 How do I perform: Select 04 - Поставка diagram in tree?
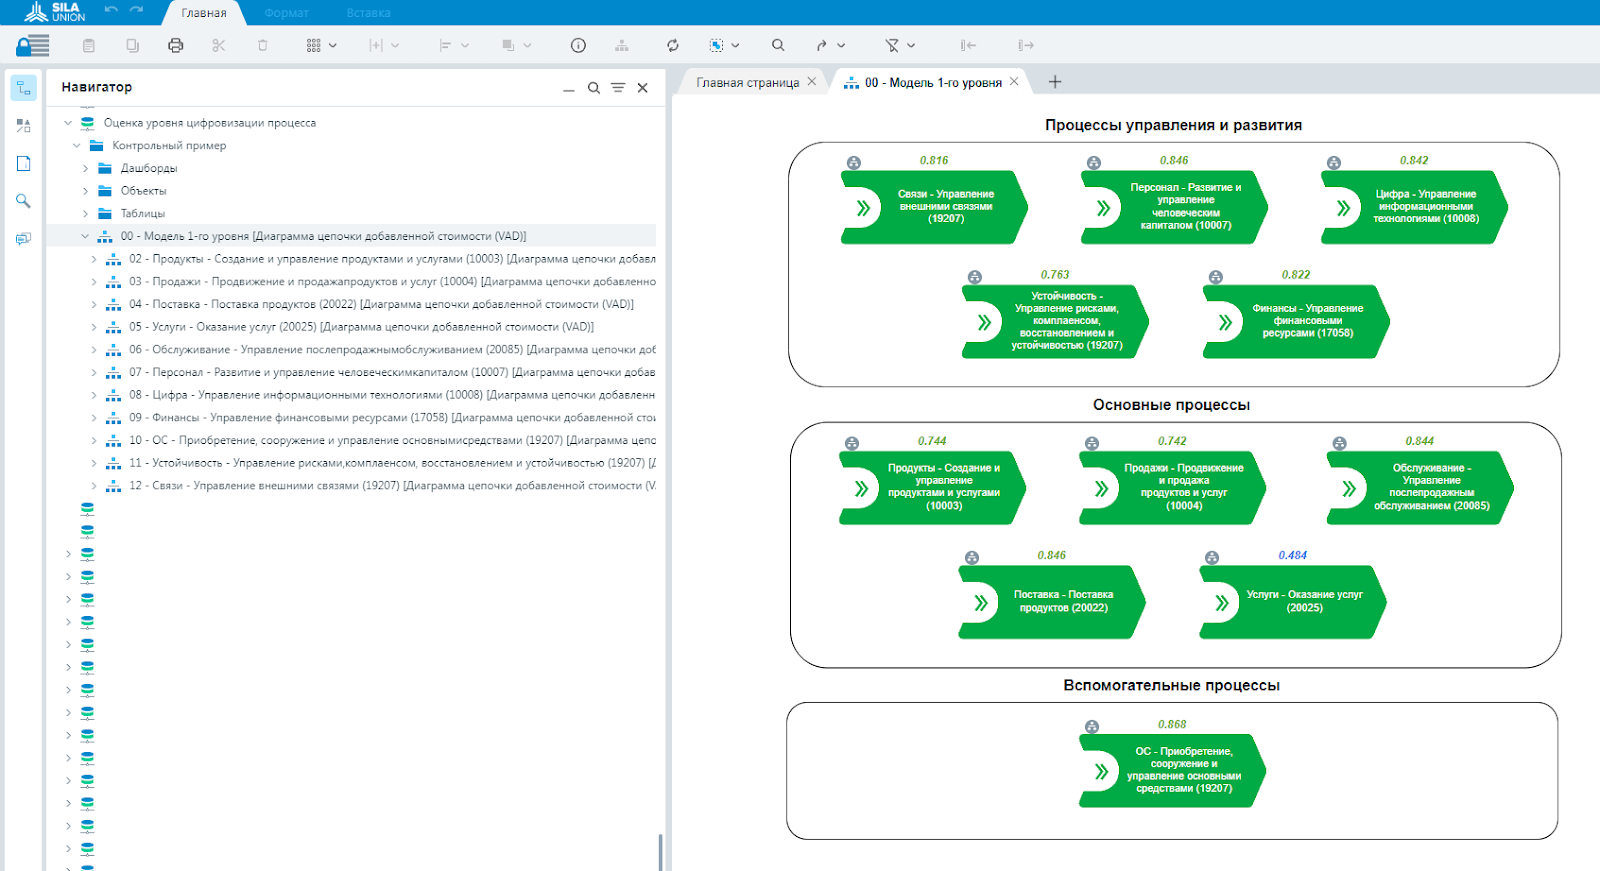point(380,304)
